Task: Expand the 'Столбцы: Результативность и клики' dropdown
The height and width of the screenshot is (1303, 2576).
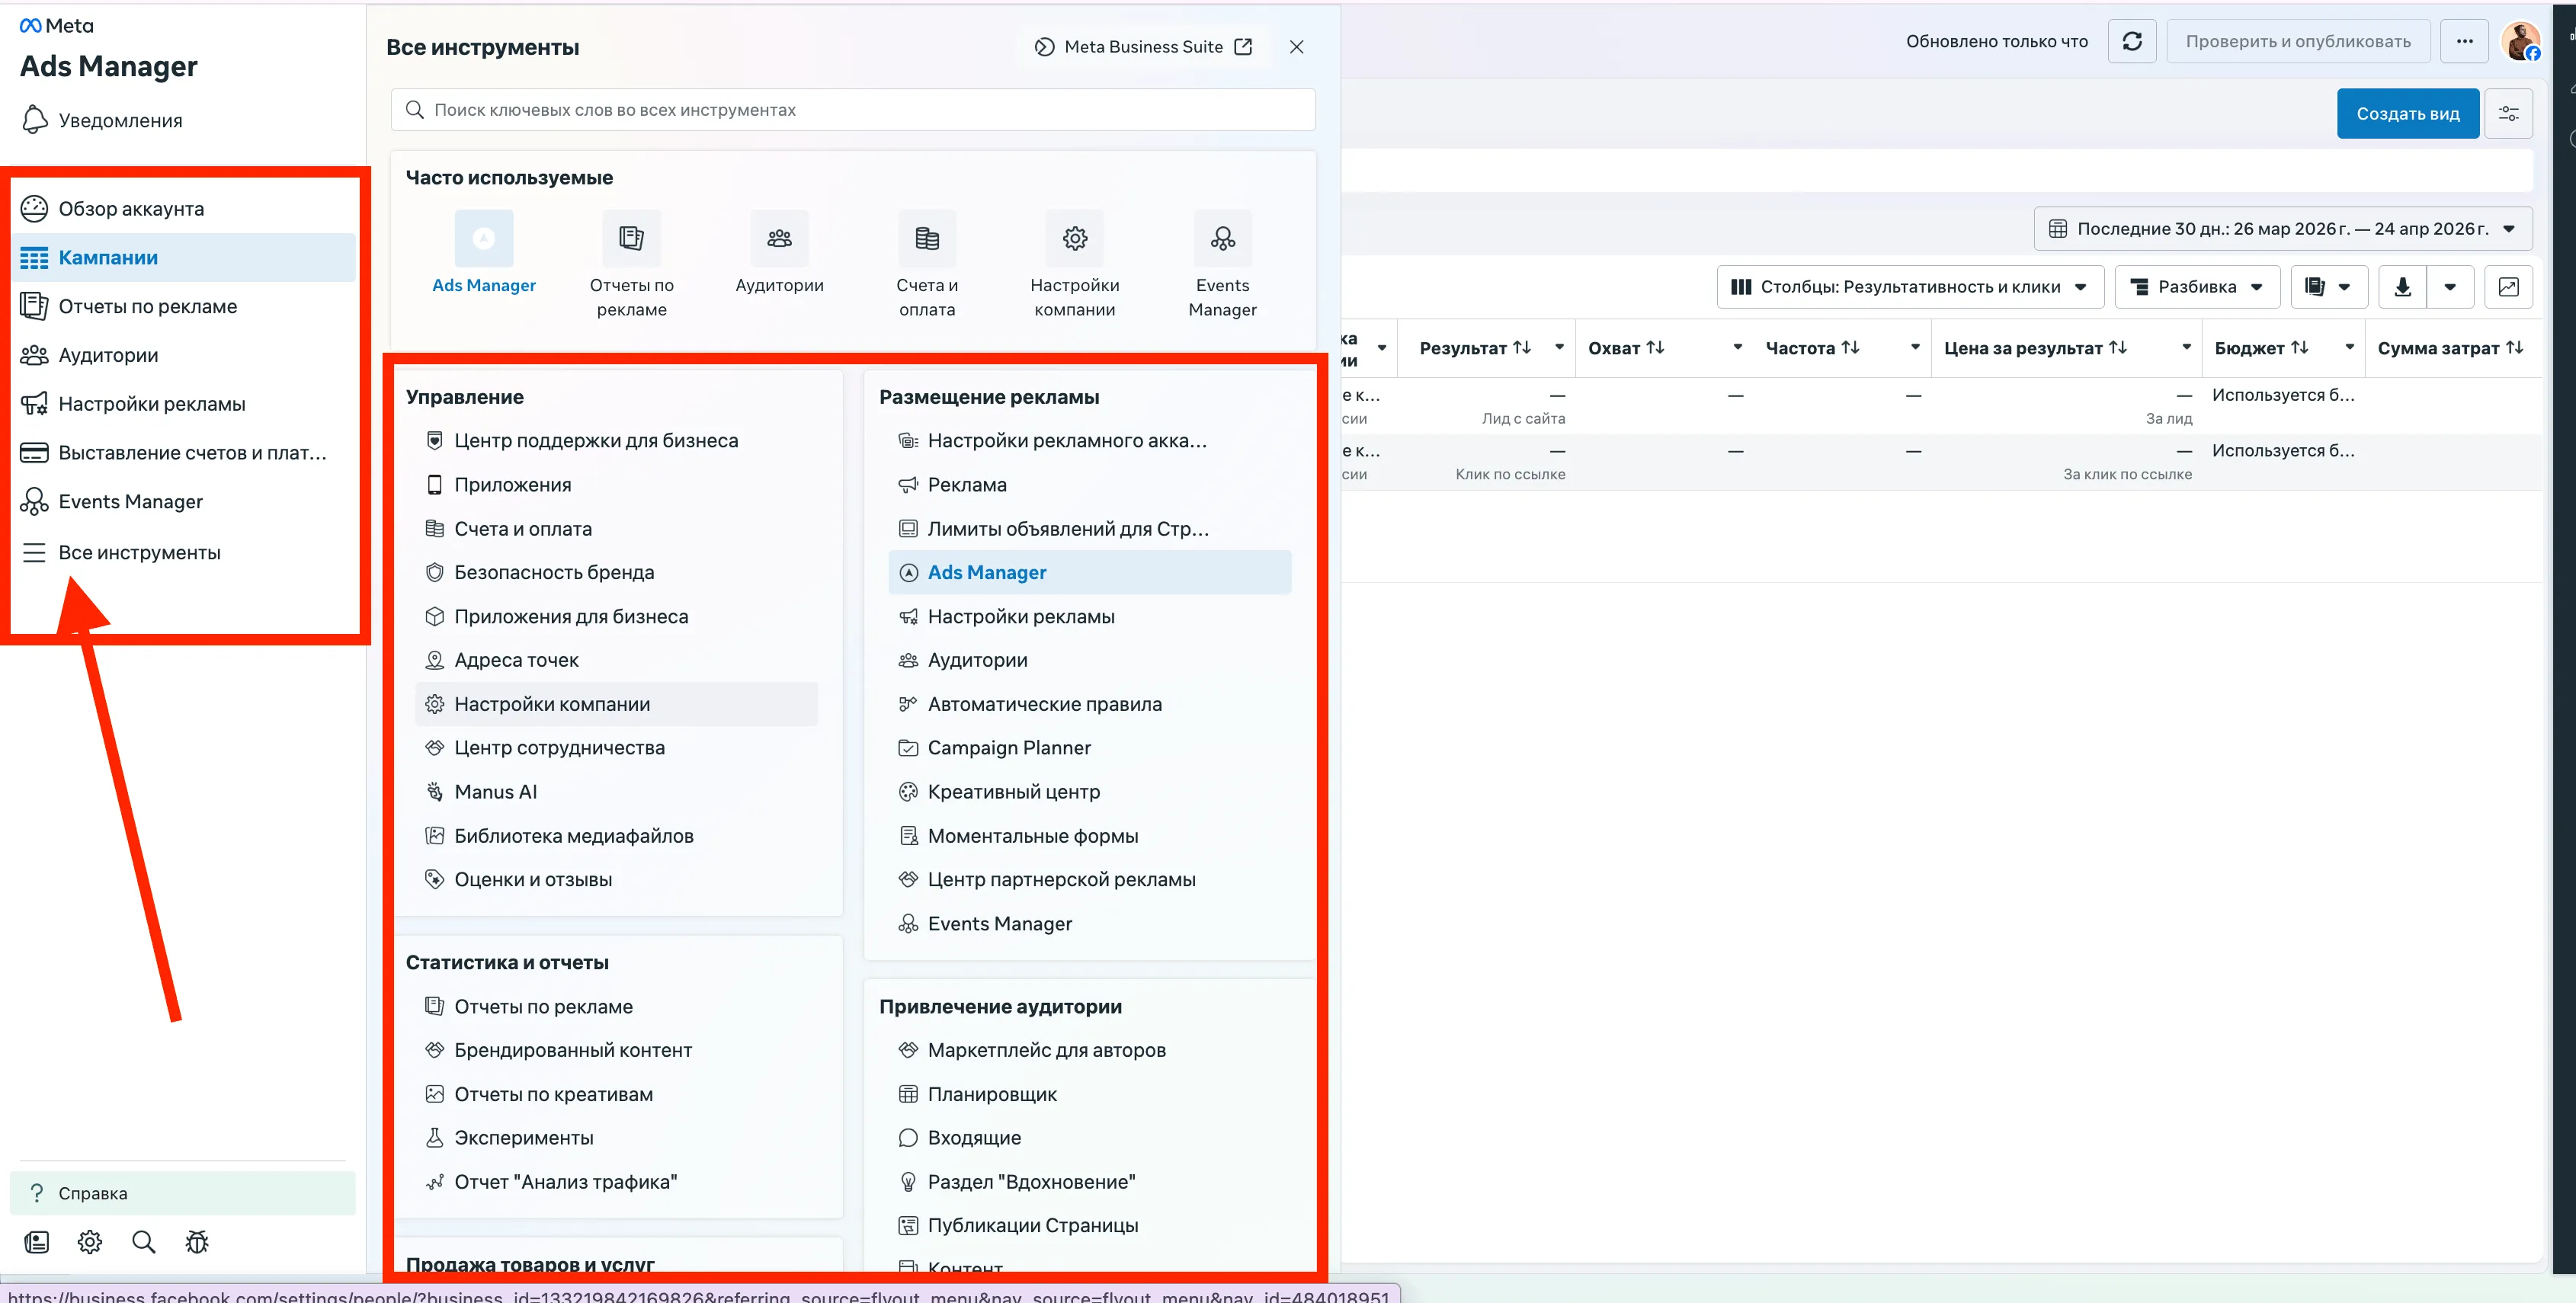Action: tap(1910, 287)
